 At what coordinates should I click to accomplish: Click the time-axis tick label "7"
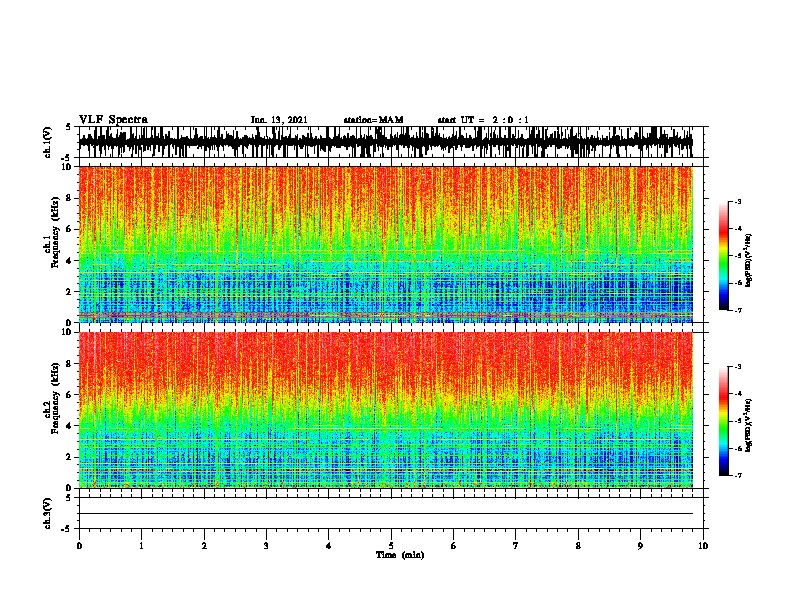coord(516,546)
